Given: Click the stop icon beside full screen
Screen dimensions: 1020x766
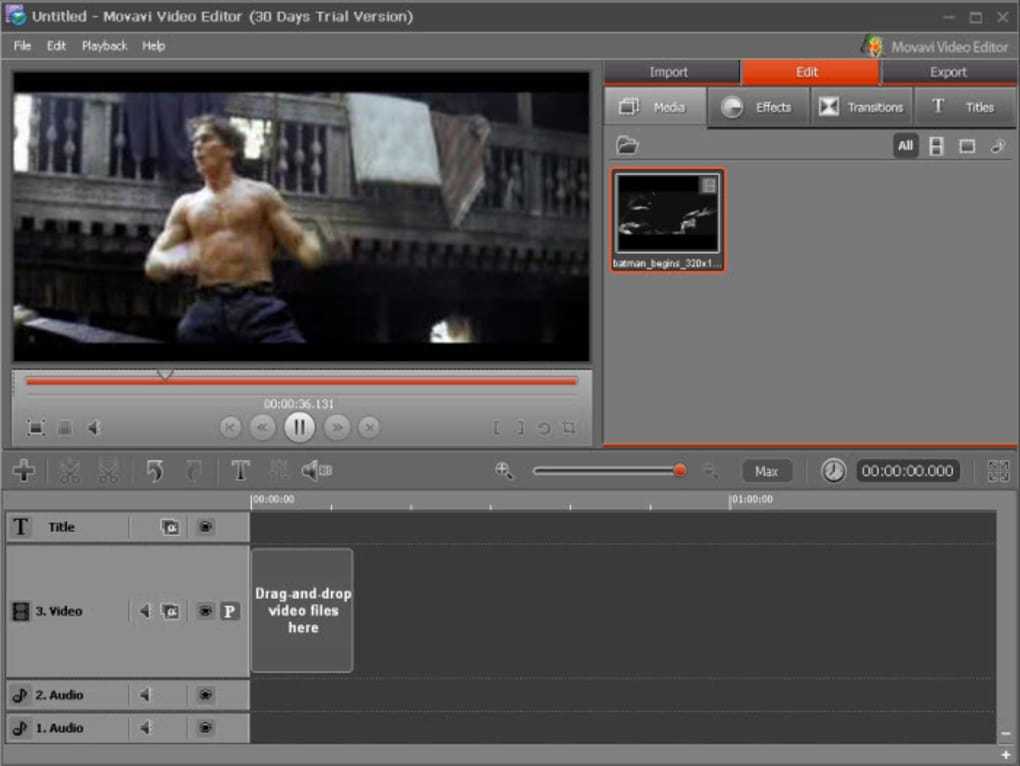Looking at the screenshot, I should coord(65,428).
